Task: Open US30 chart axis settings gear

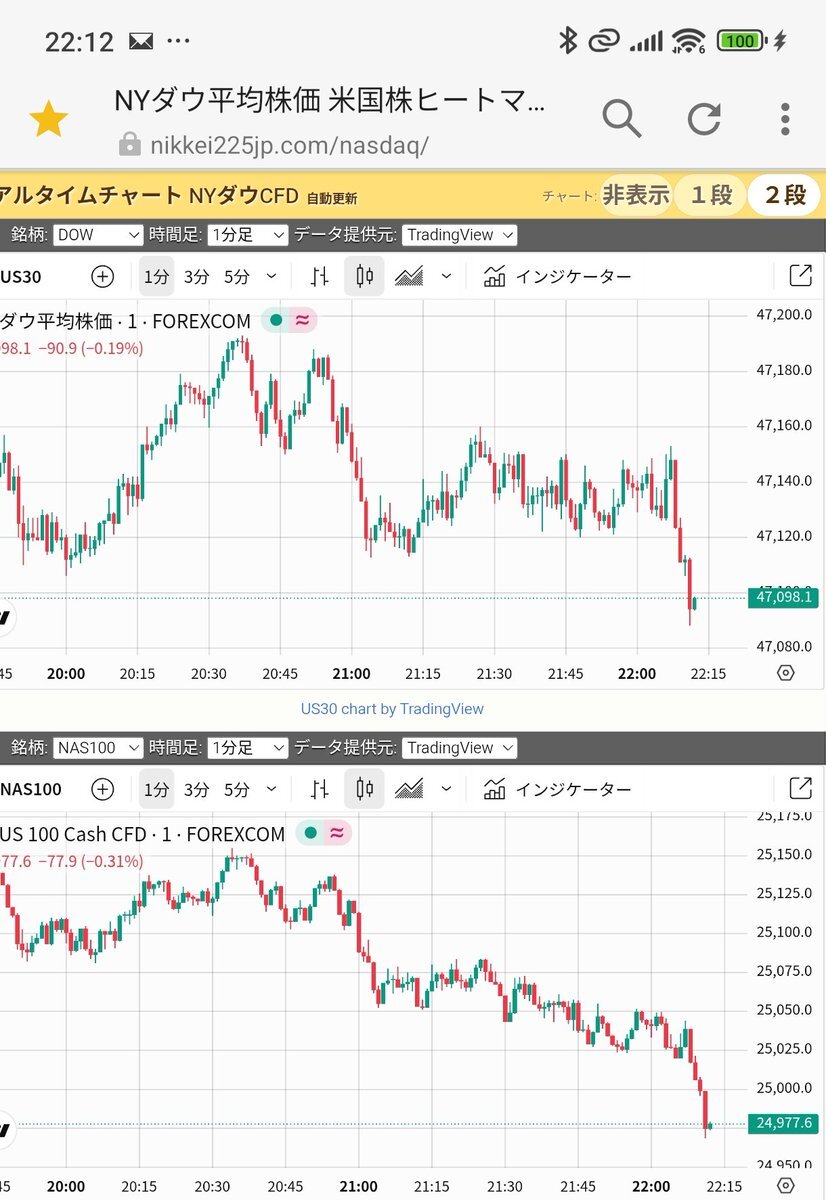Action: coord(785,673)
